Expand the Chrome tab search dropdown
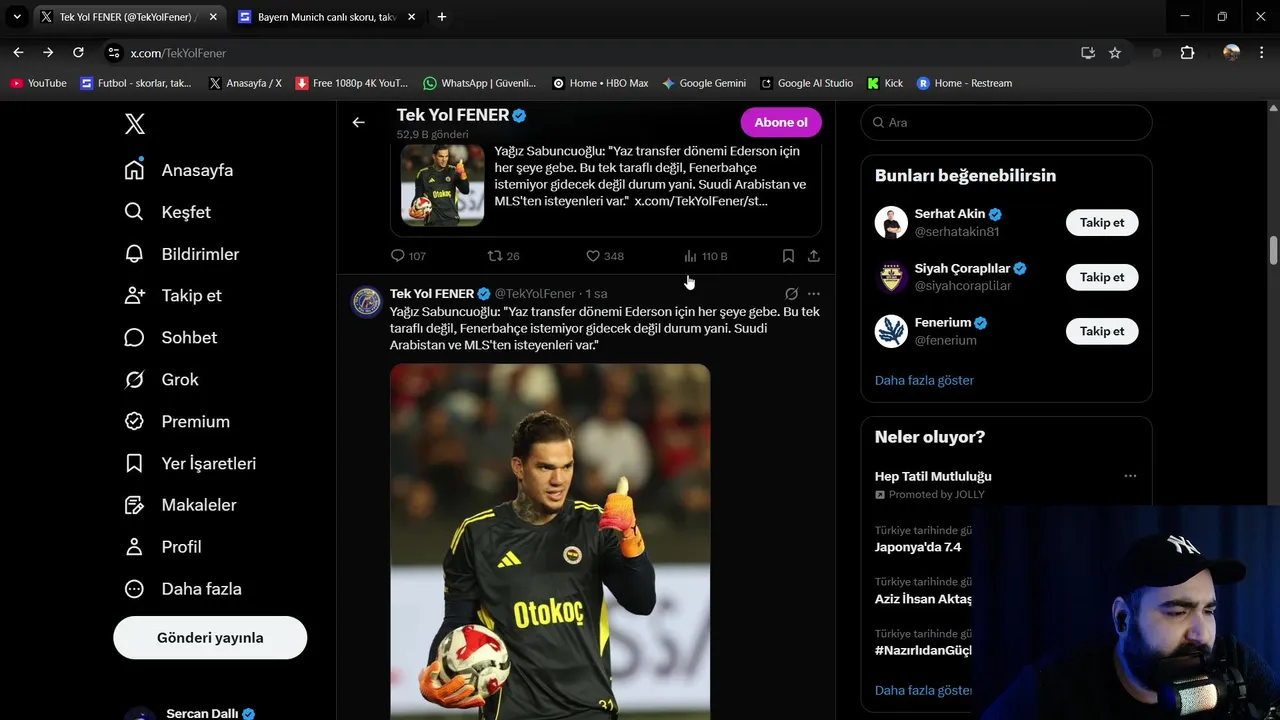The height and width of the screenshot is (720, 1280). pos(17,17)
